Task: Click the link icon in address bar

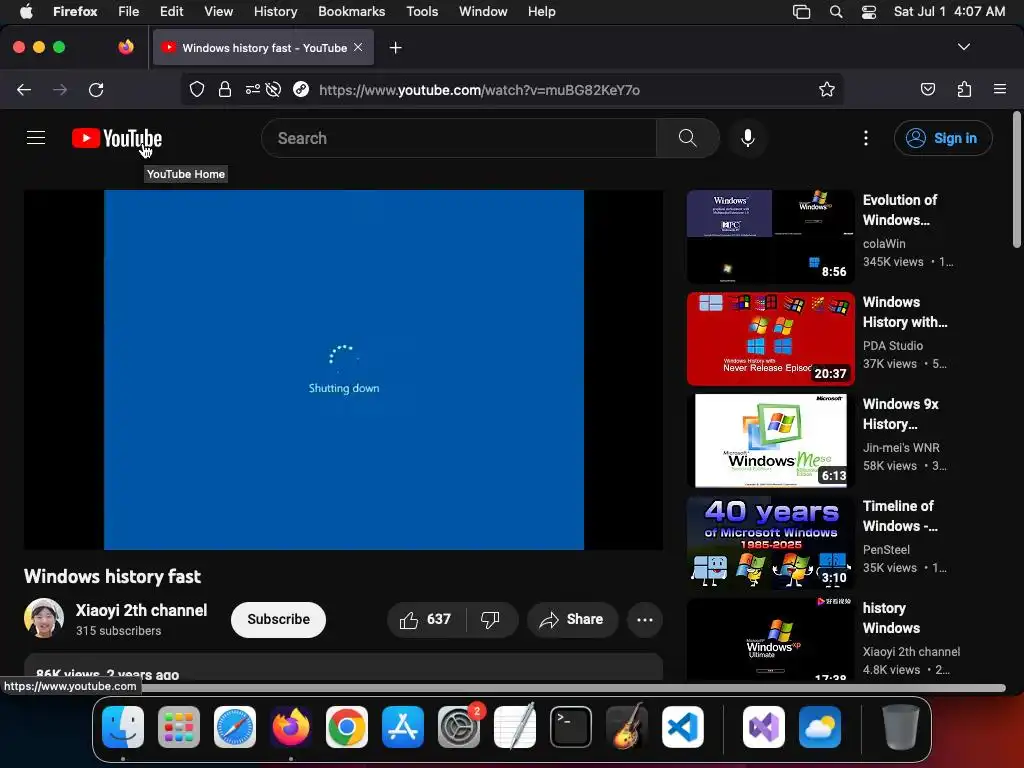Action: [x=301, y=89]
